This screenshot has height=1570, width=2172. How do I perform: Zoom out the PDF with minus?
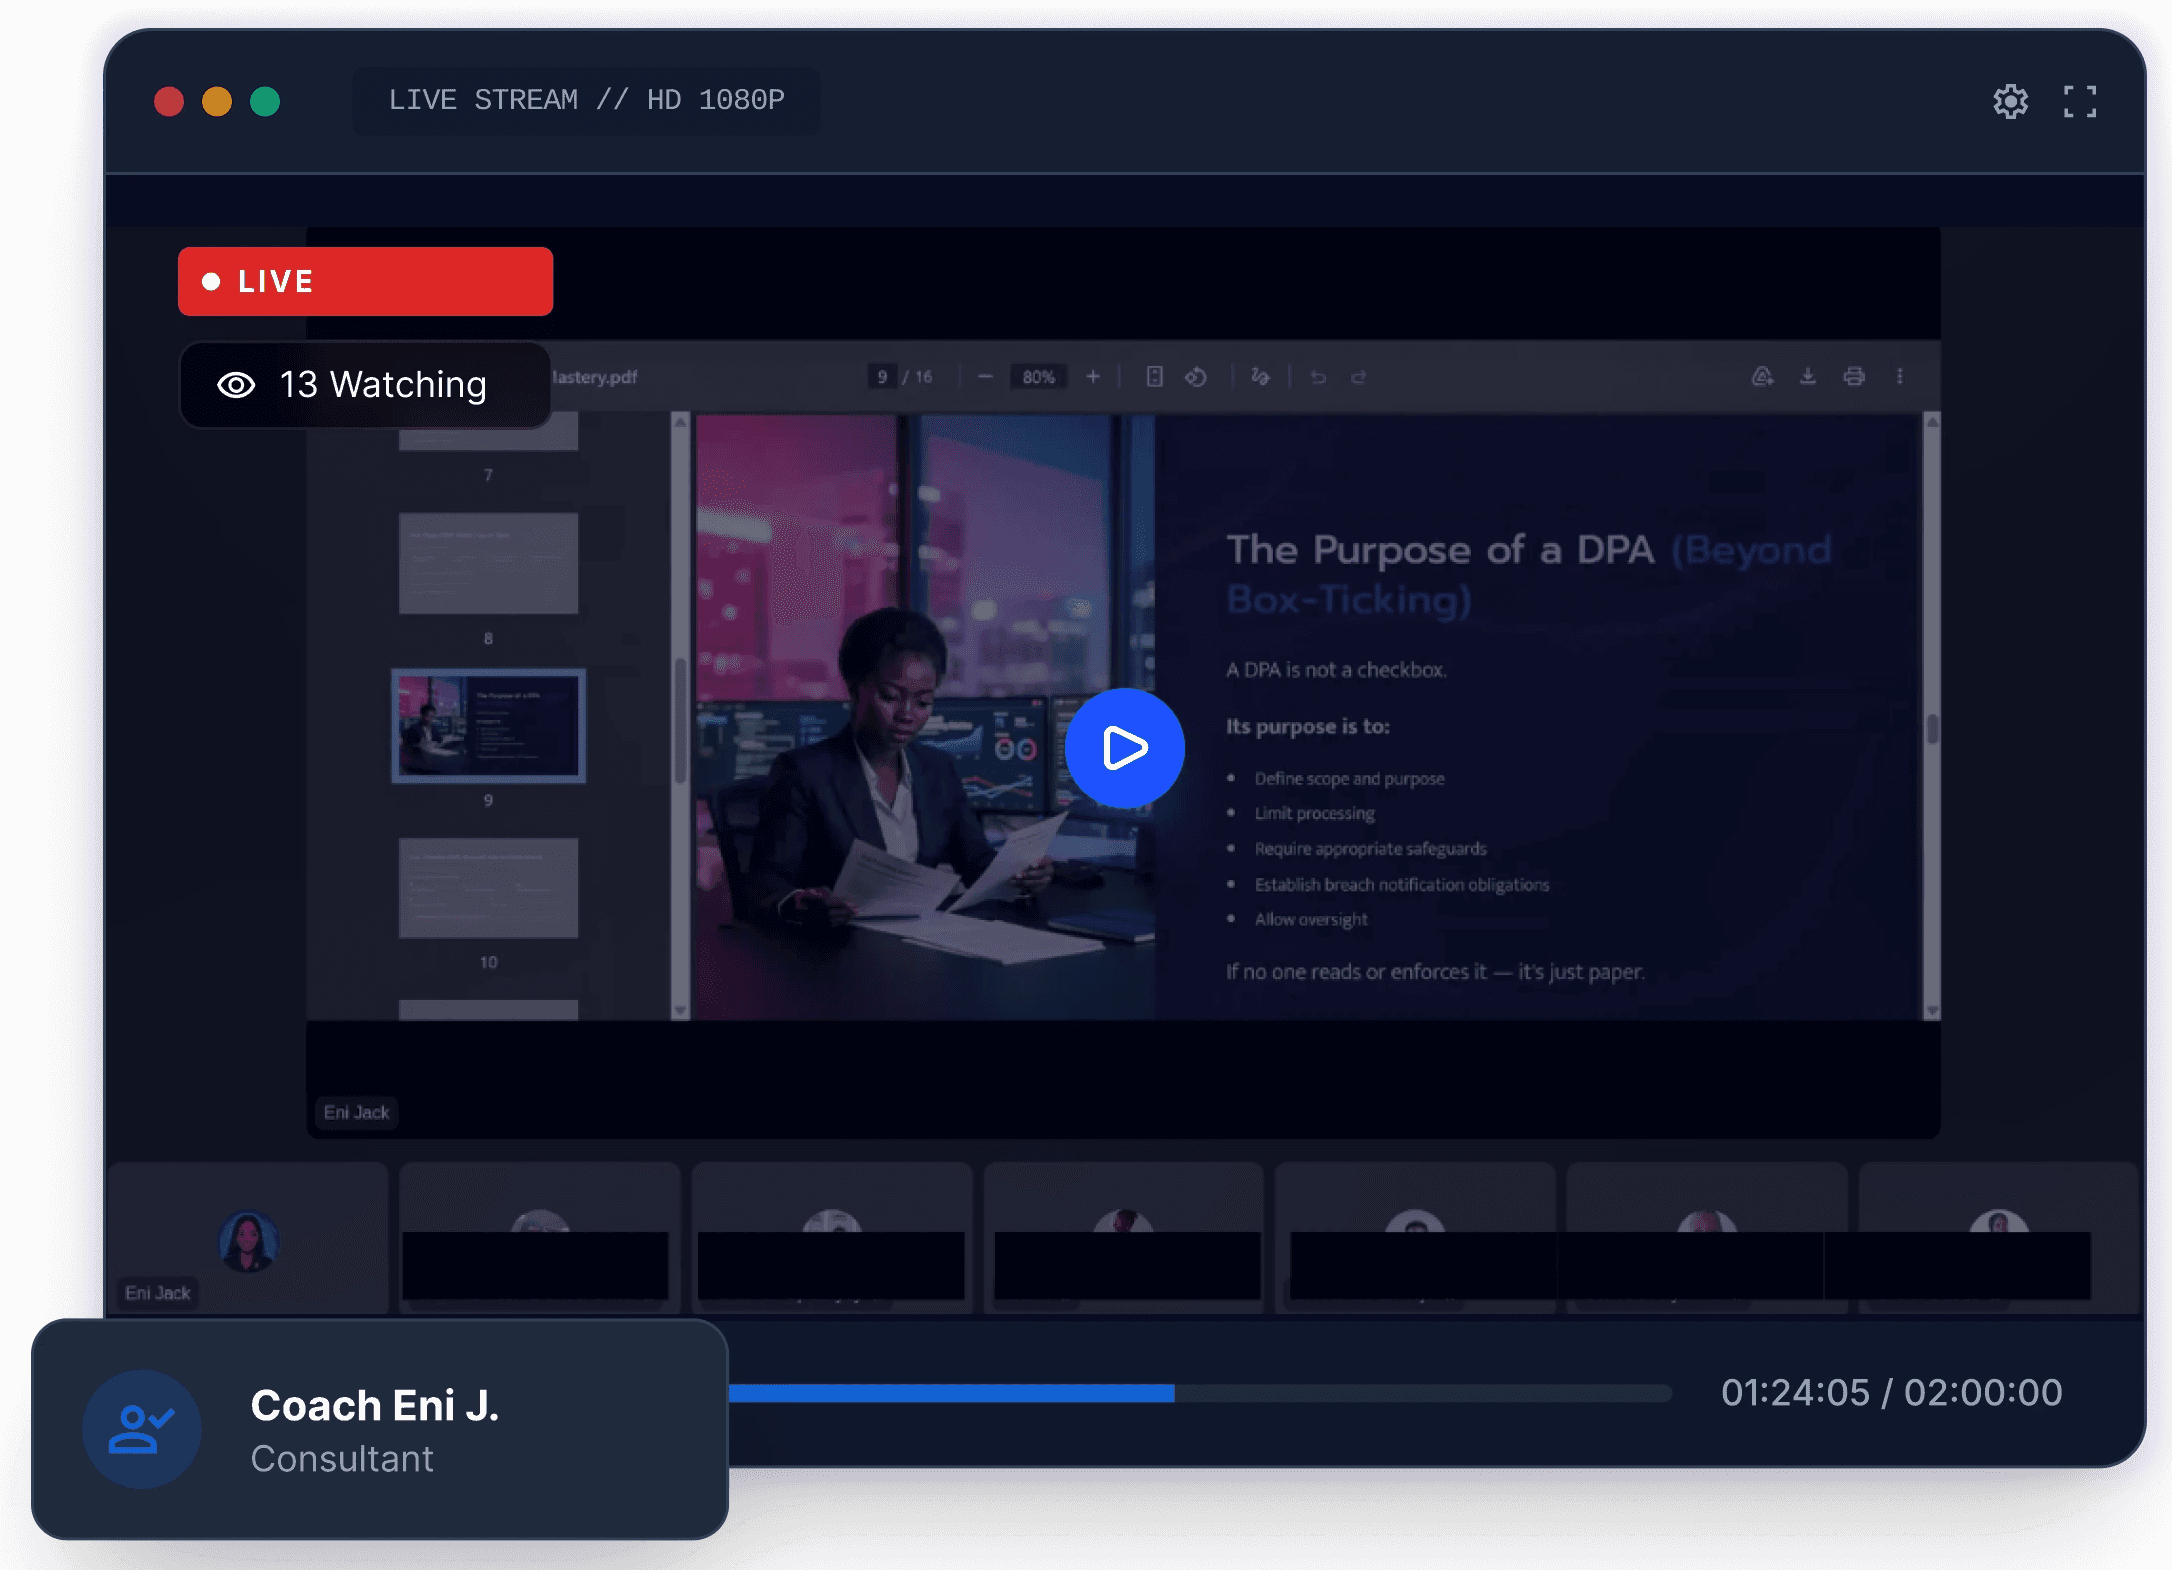985,377
